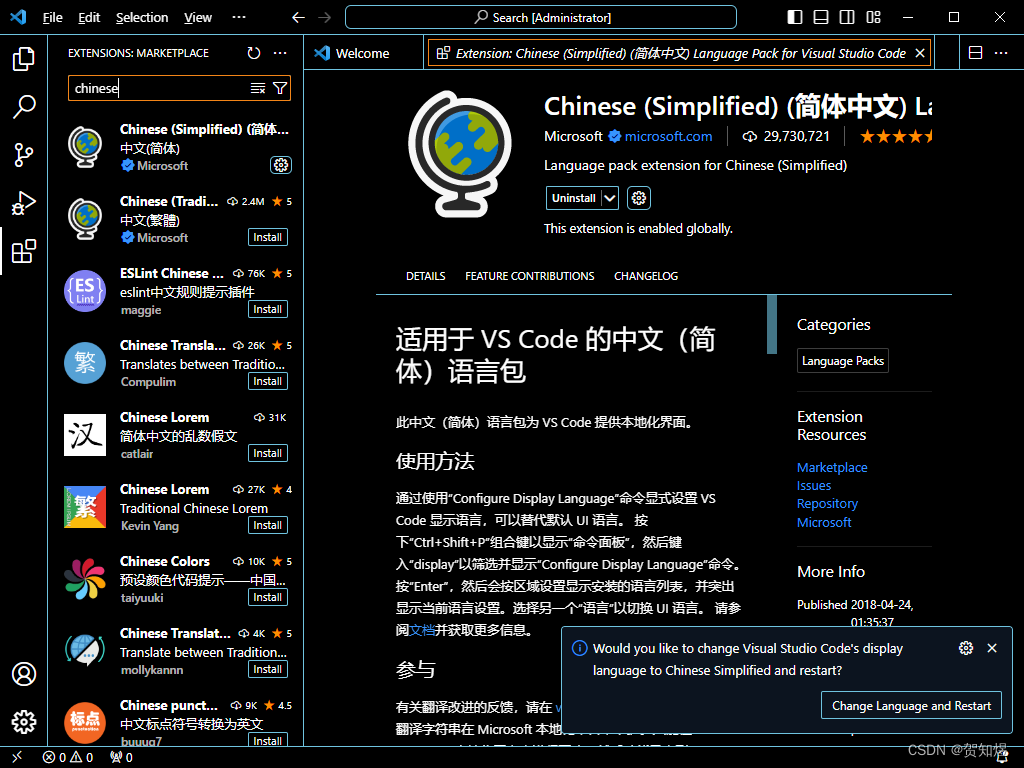Go forward with the navigation arrow
The width and height of the screenshot is (1024, 768).
(x=325, y=18)
